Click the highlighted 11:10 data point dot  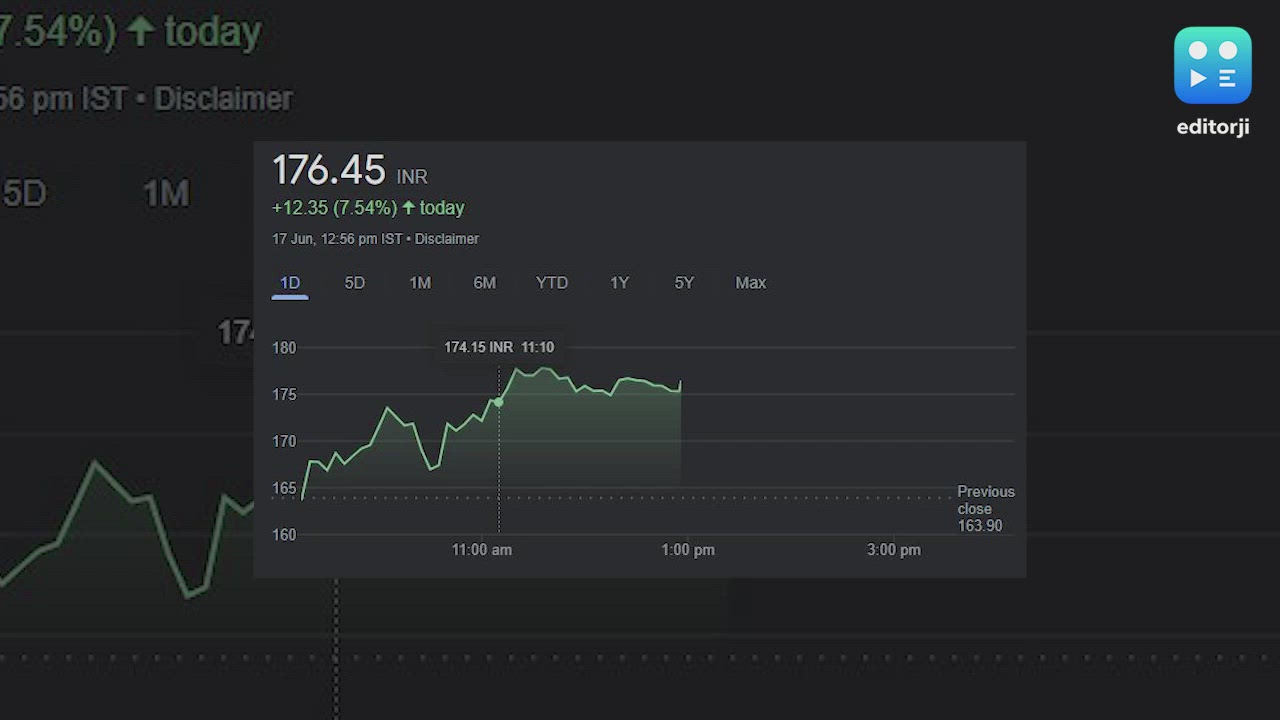499,402
